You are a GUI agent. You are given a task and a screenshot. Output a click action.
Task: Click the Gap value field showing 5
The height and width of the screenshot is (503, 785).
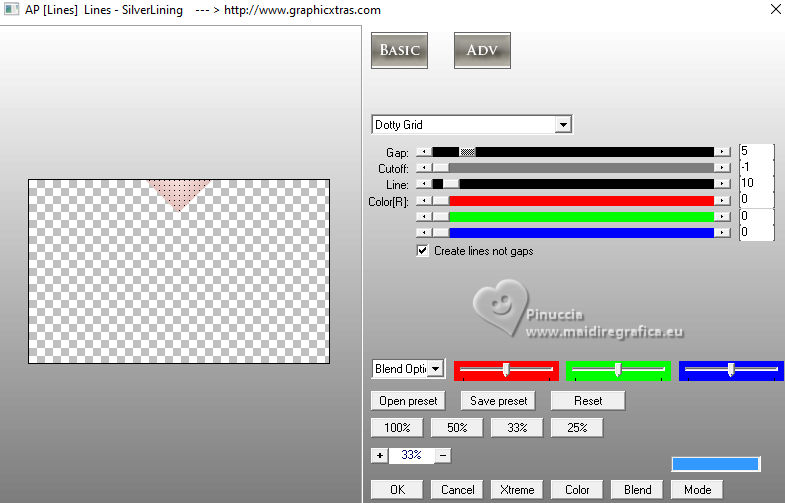coord(756,151)
